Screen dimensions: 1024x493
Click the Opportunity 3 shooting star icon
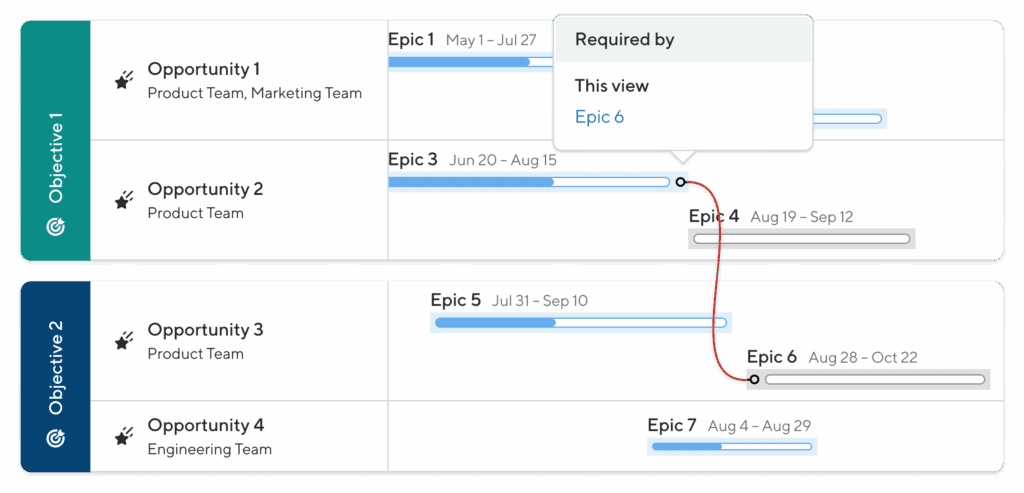123,342
